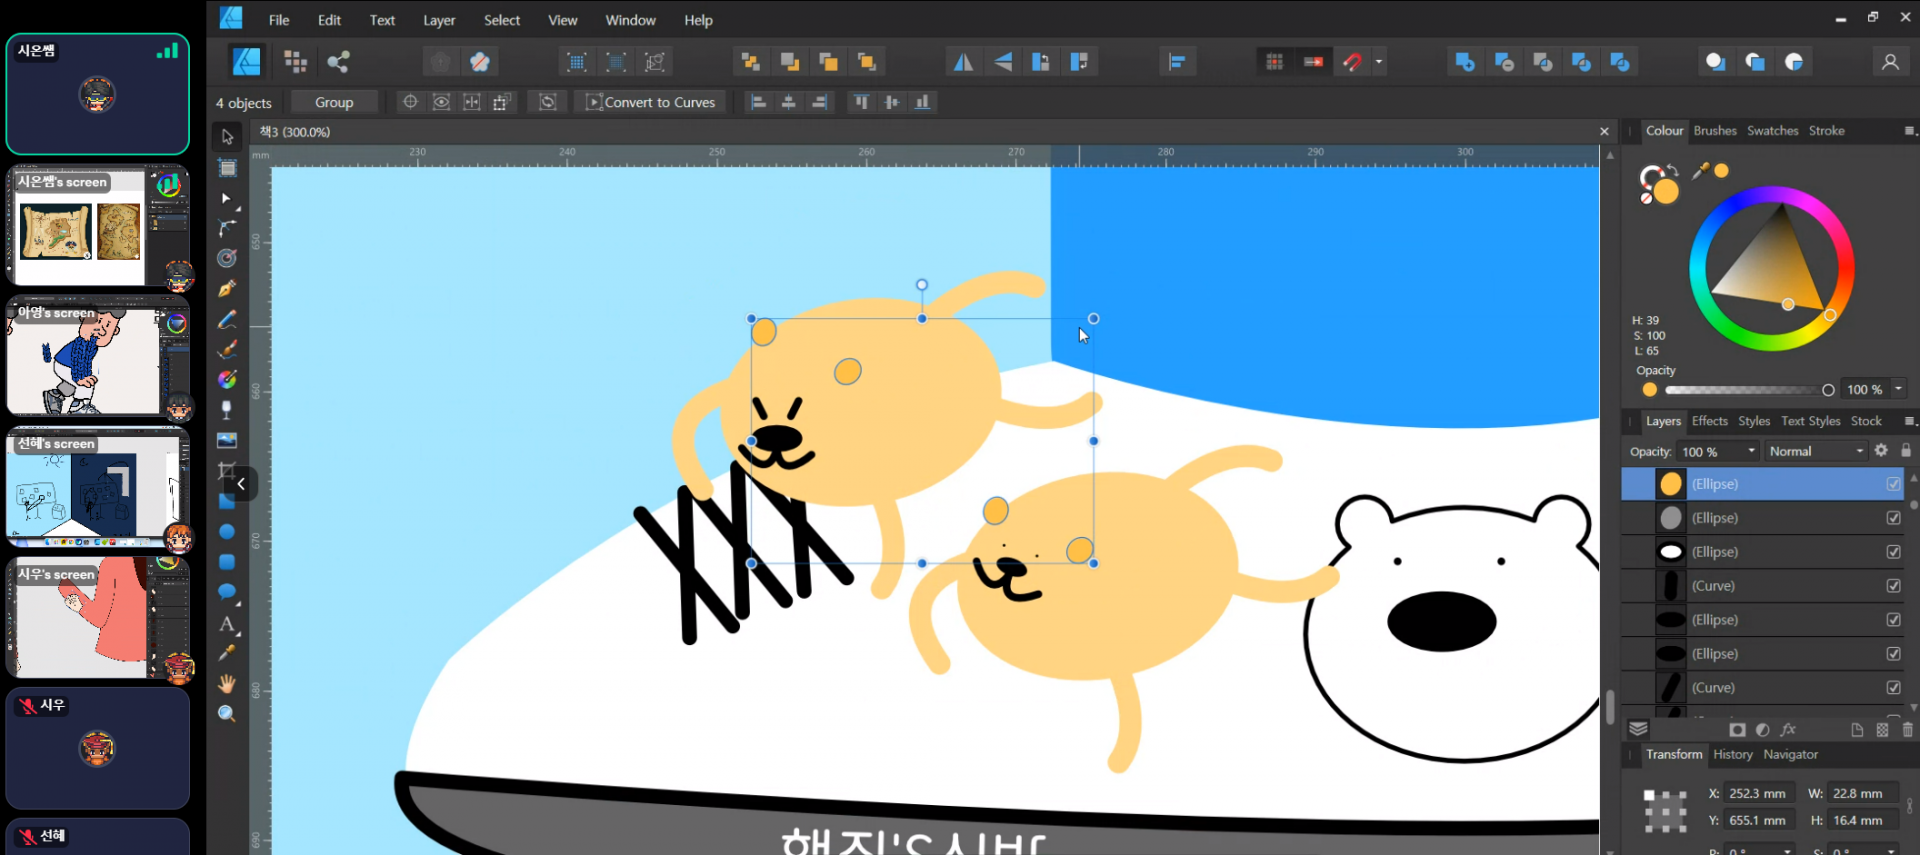The image size is (1920, 855).
Task: Select the Fill gradient tool
Action: [x=227, y=379]
